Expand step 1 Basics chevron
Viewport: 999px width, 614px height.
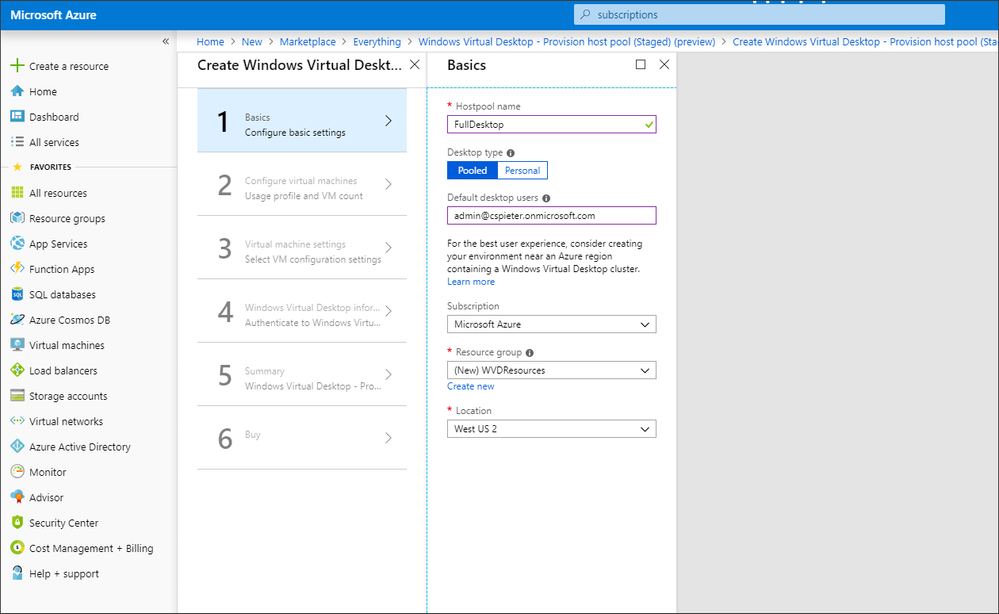click(x=388, y=120)
